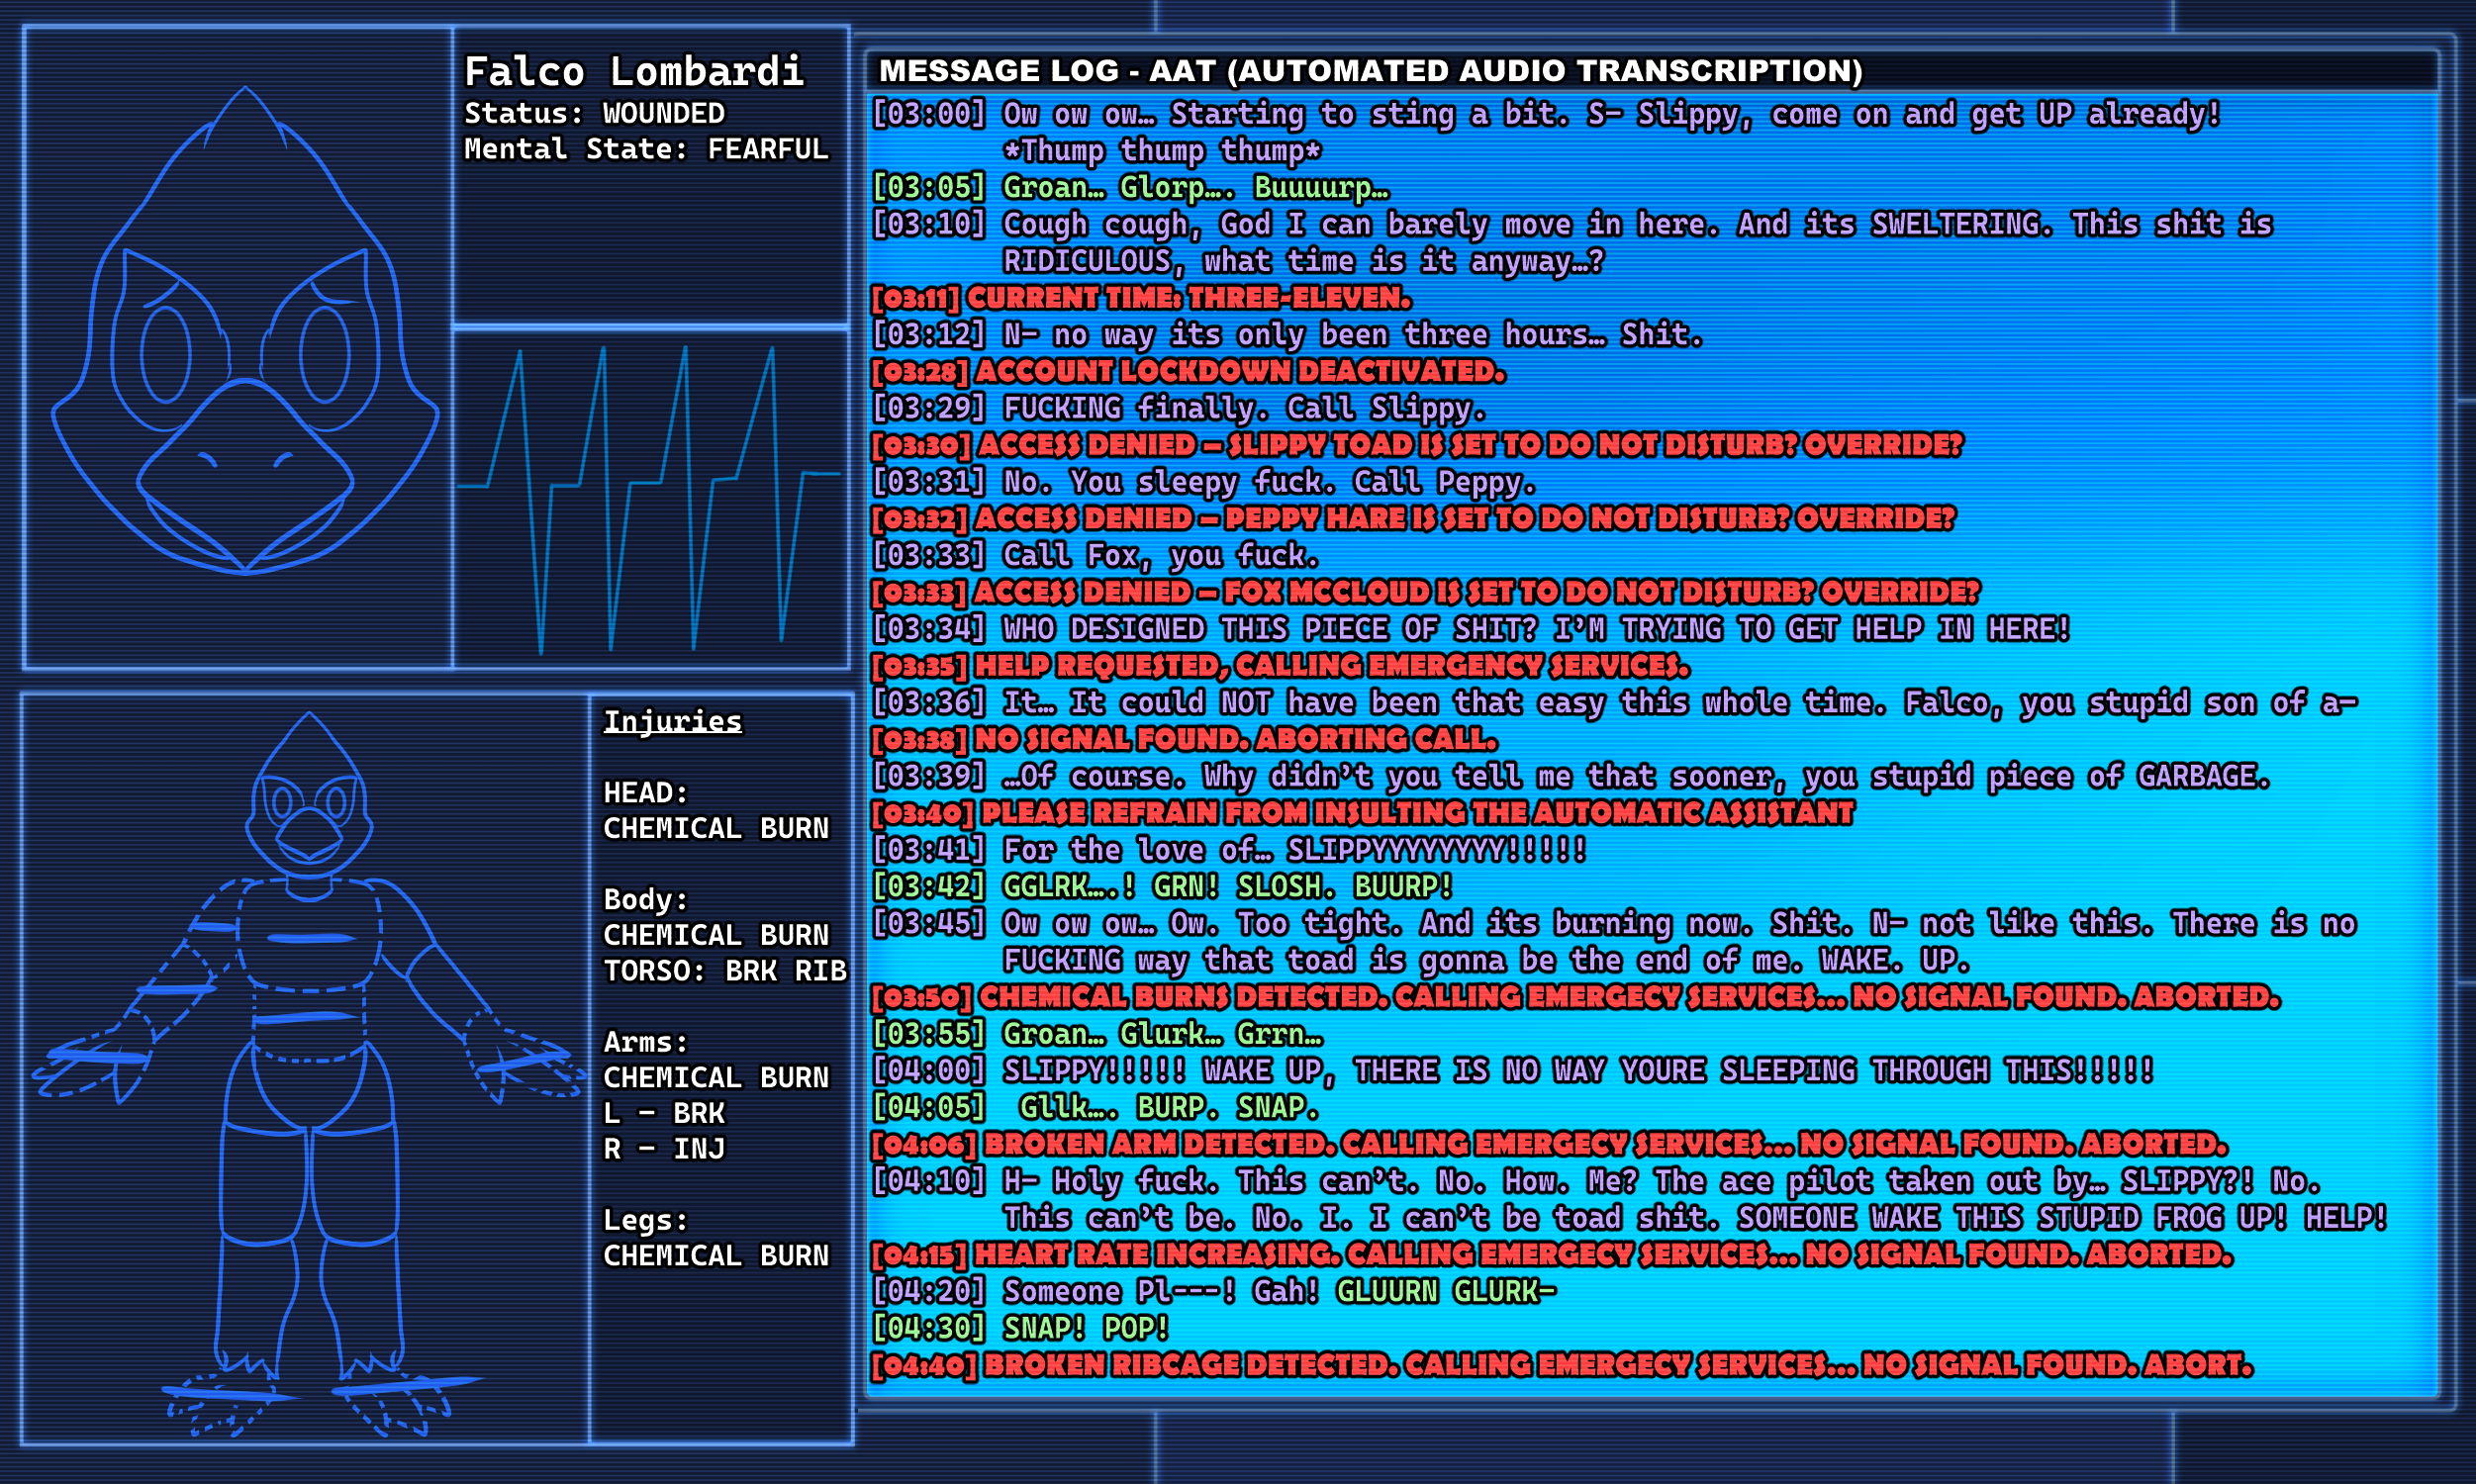This screenshot has height=1484, width=2476.
Task: Select the HEAD: CHEMICAL BURN entry
Action: pyautogui.click(x=715, y=811)
